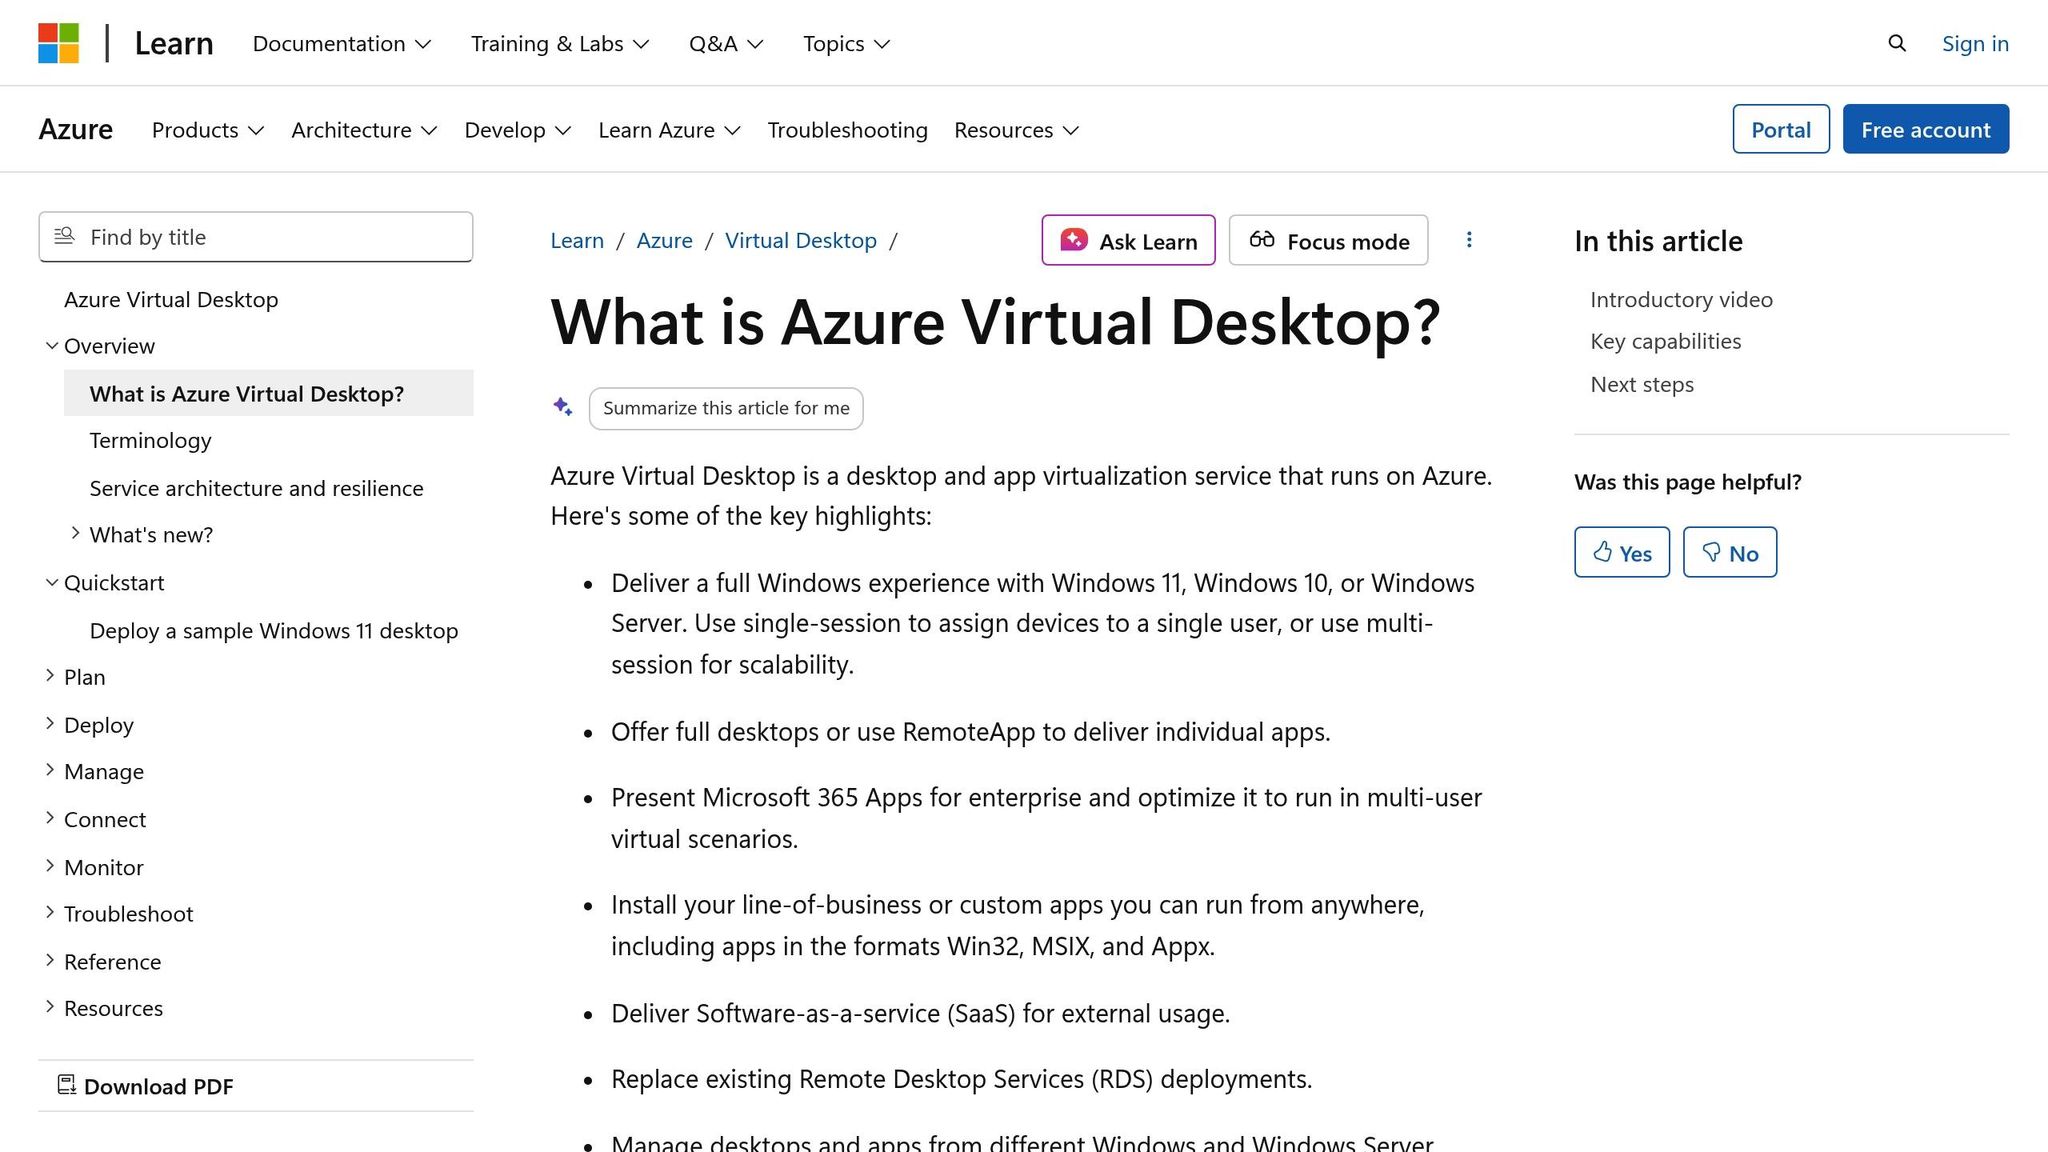Expand the Monitor tree section
The width and height of the screenshot is (2048, 1152).
(x=94, y=868)
